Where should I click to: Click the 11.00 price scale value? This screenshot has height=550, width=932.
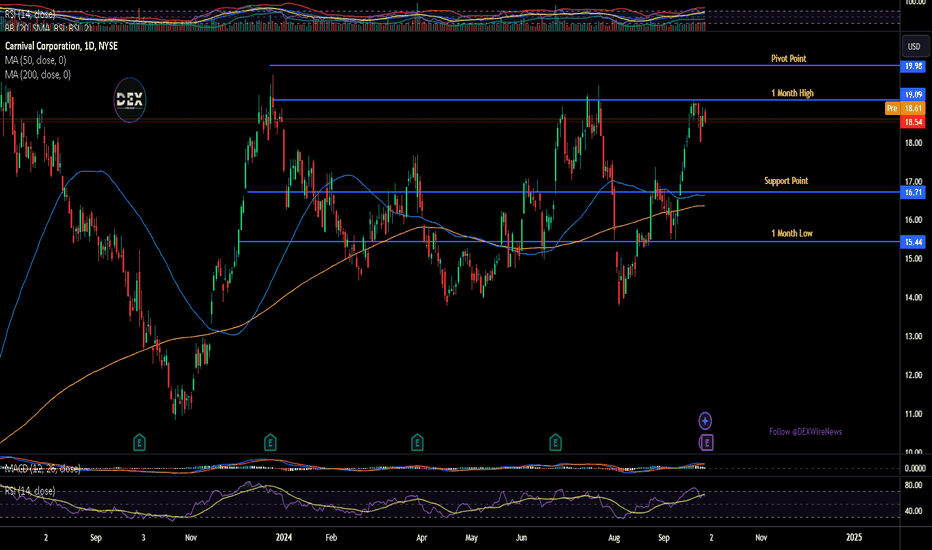[914, 414]
